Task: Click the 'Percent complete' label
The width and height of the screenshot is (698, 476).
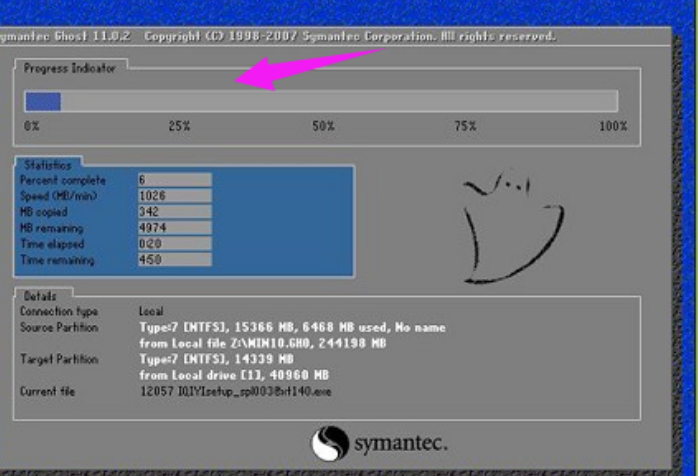Action: click(x=63, y=180)
